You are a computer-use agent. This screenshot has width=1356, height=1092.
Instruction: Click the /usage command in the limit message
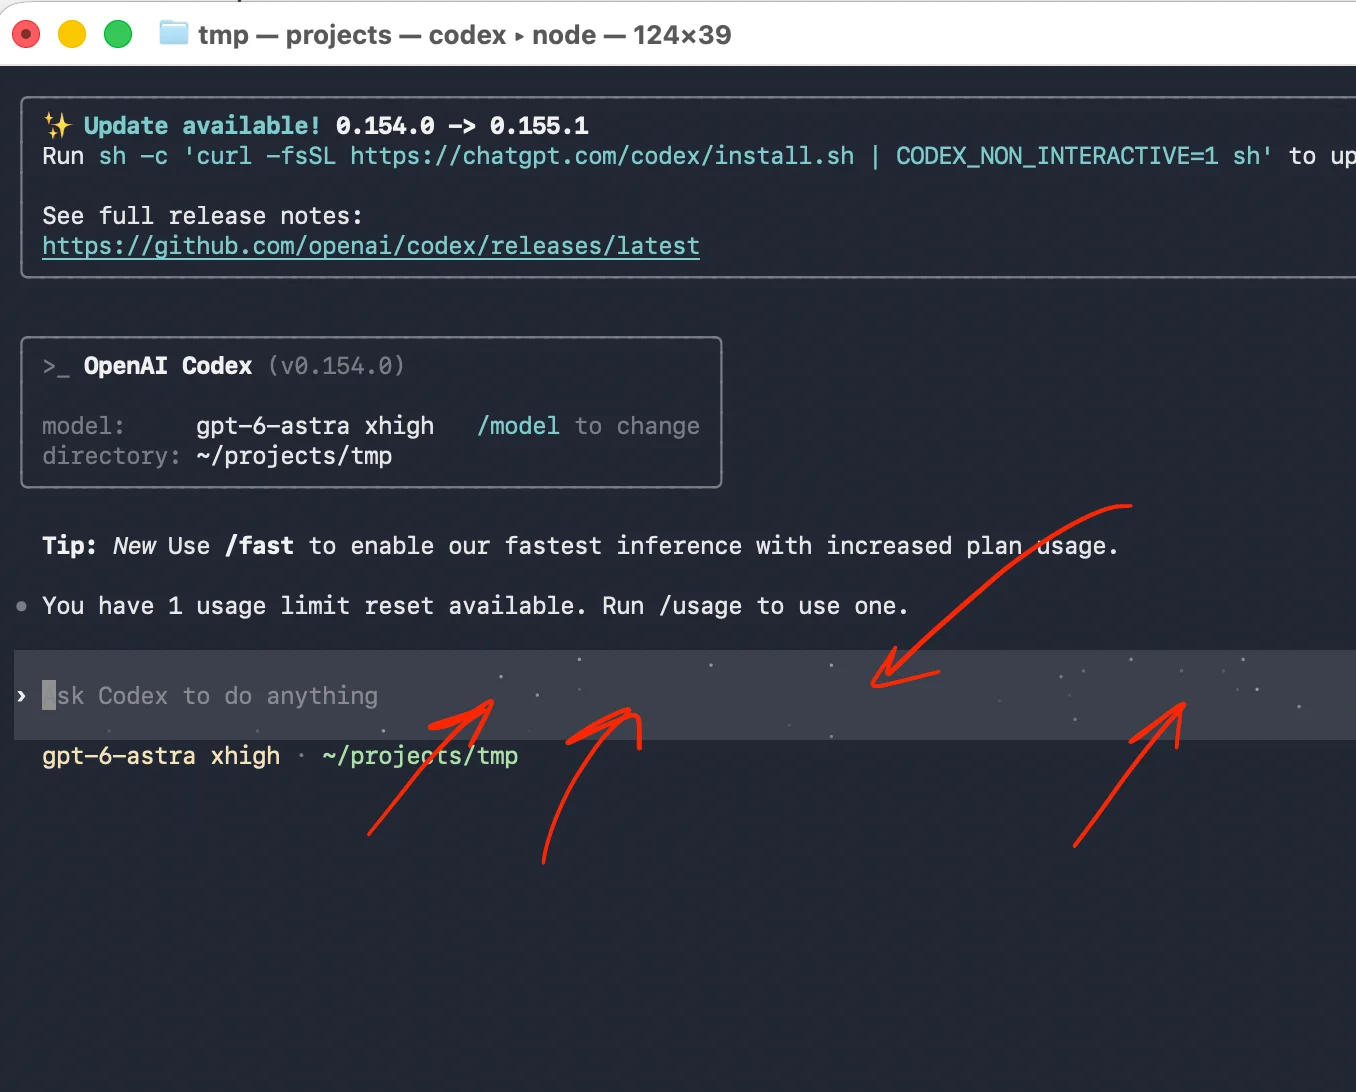(x=700, y=606)
